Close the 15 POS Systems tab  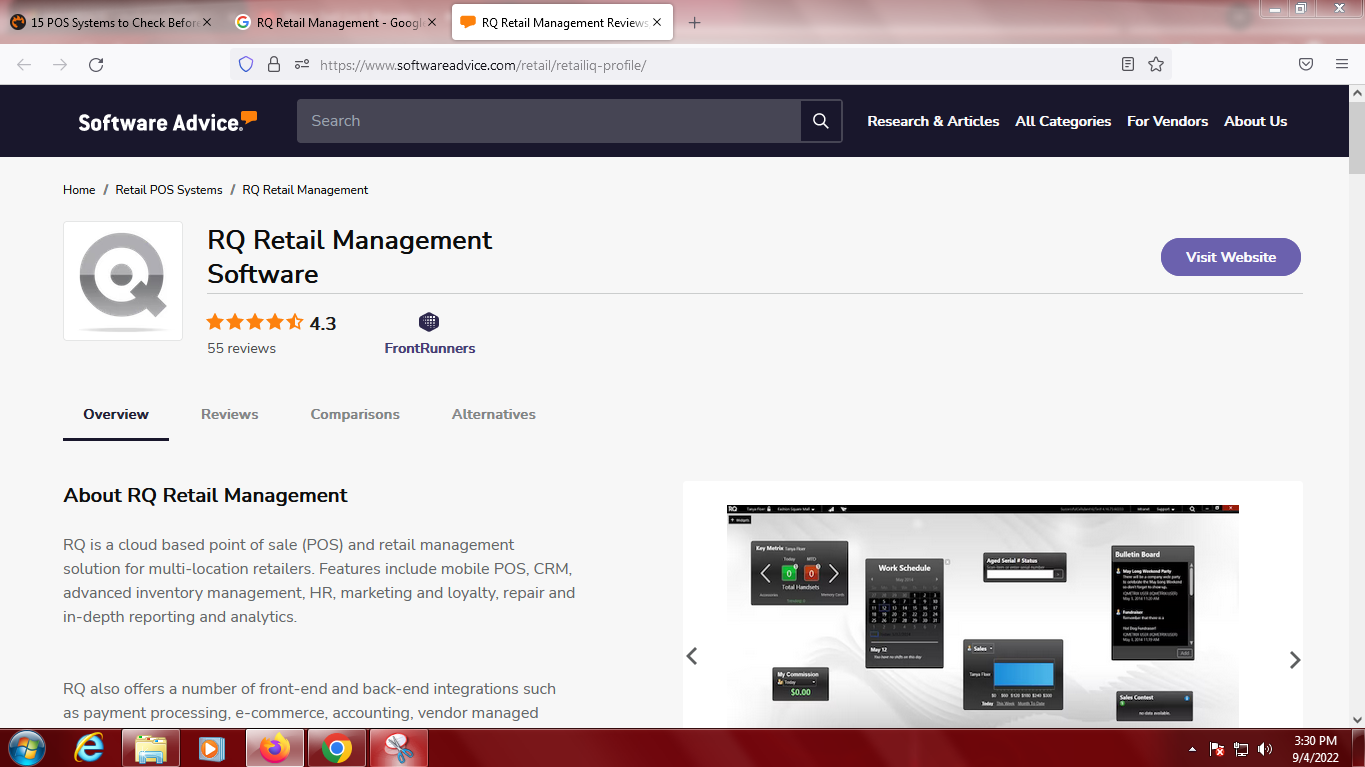pyautogui.click(x=208, y=22)
